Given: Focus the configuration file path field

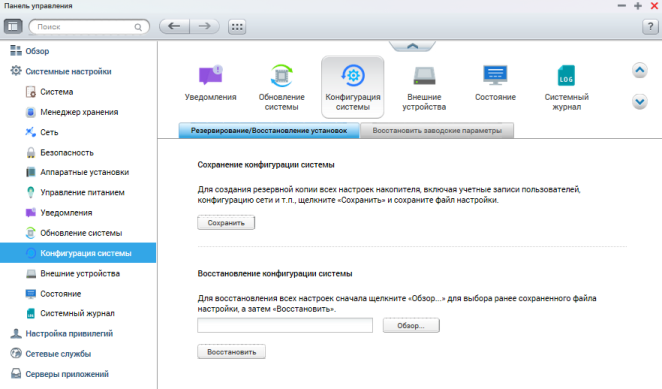Looking at the screenshot, I should point(285,326).
